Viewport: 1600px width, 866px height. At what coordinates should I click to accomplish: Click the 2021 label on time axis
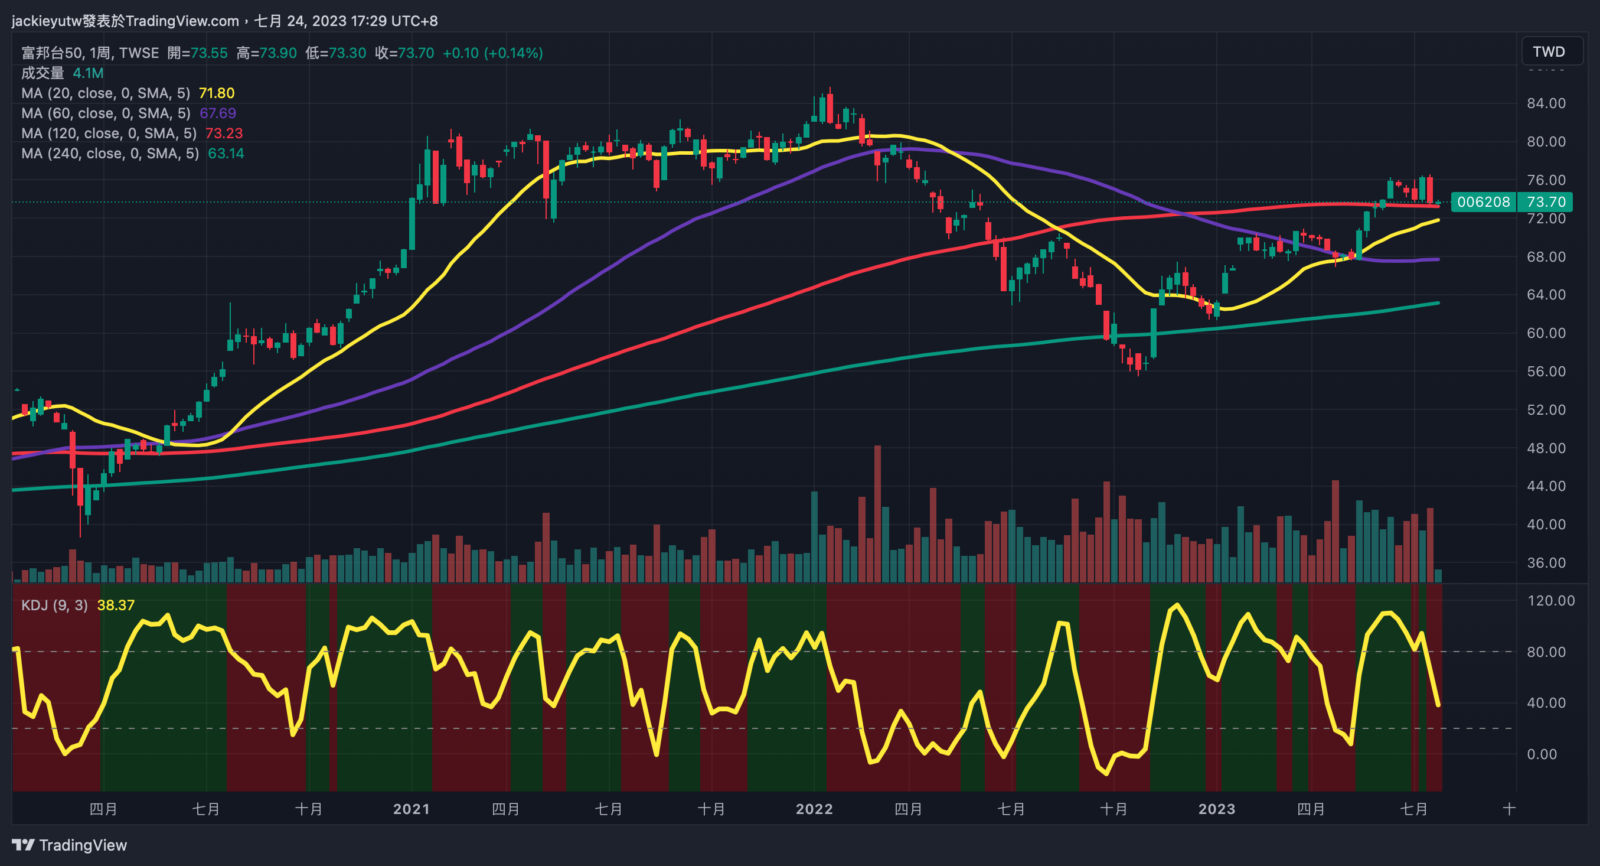[411, 809]
